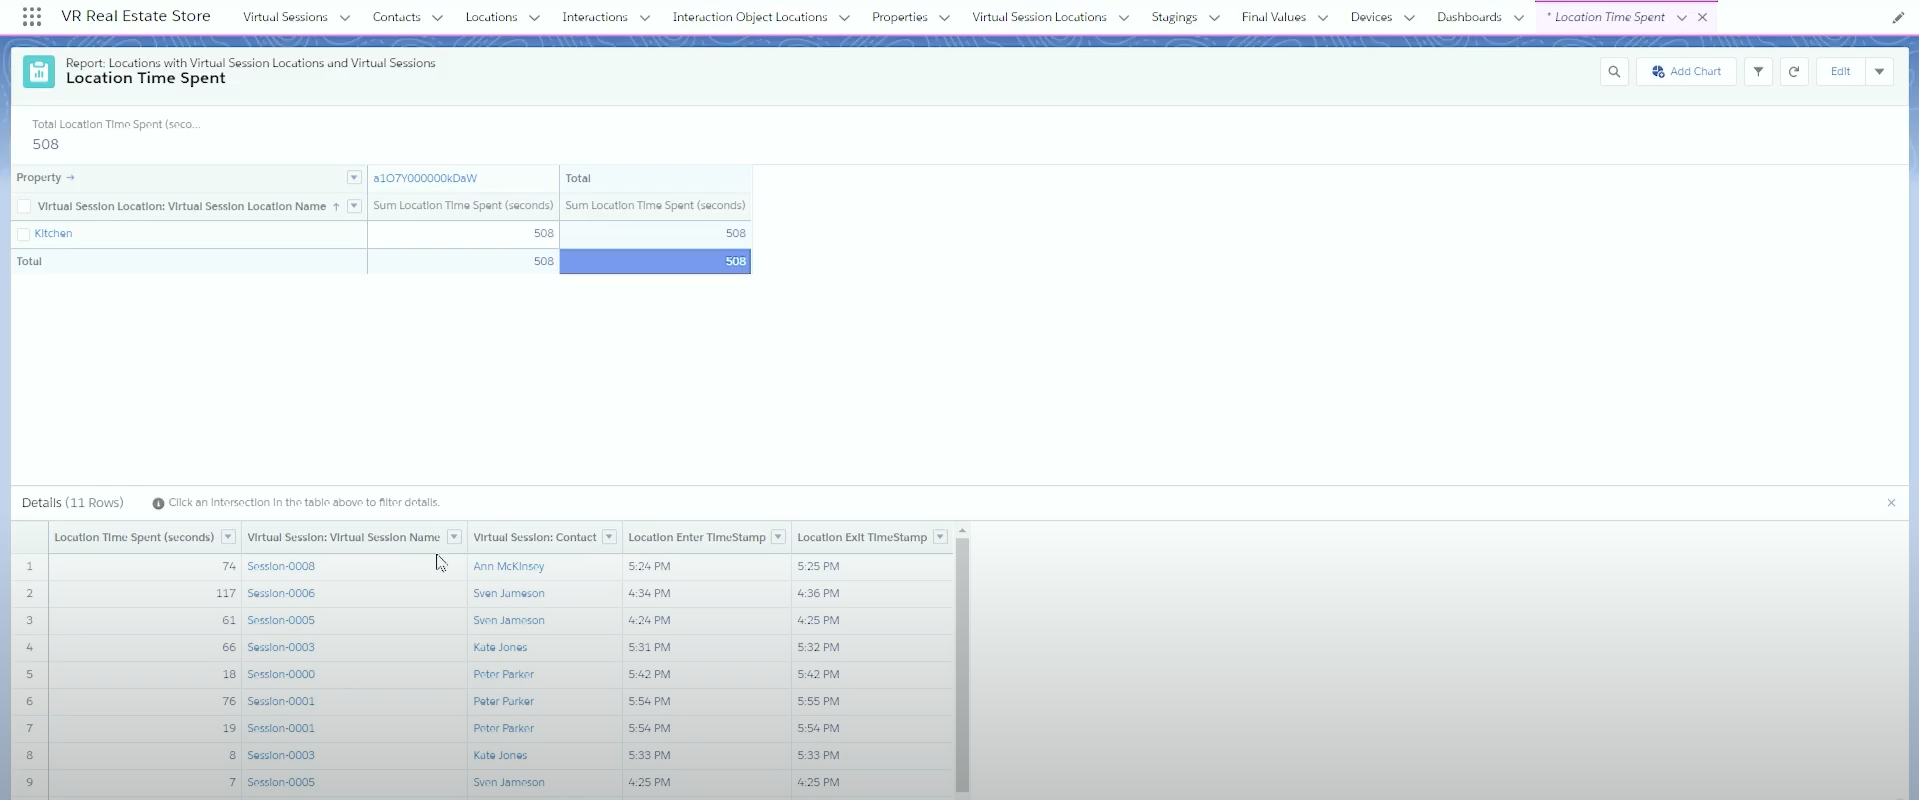Click the Add Chart button
The width and height of the screenshot is (1919, 800).
(1686, 72)
